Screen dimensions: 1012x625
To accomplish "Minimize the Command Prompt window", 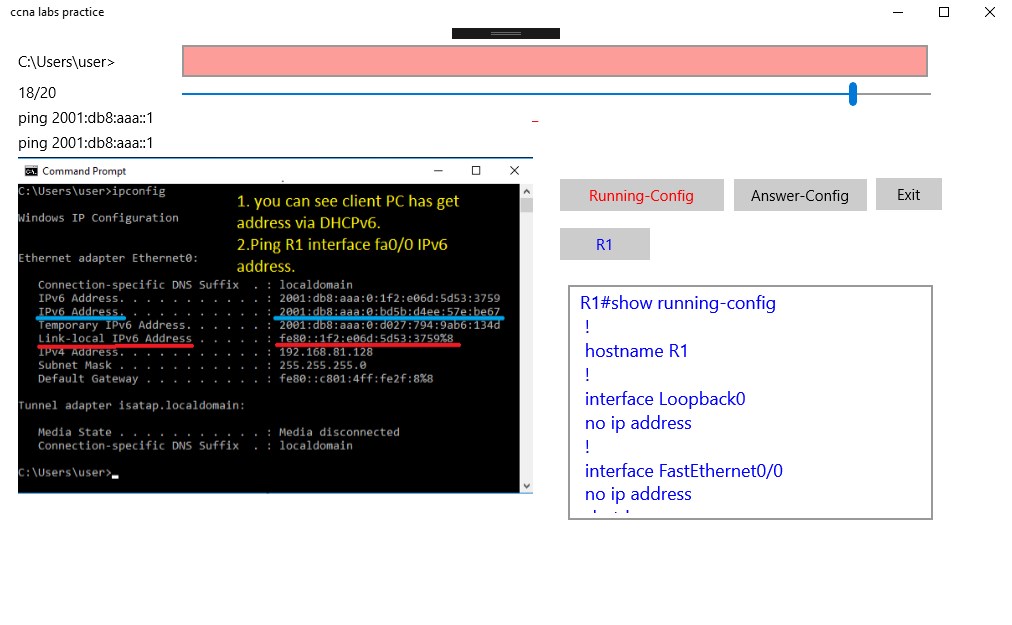I will [438, 170].
